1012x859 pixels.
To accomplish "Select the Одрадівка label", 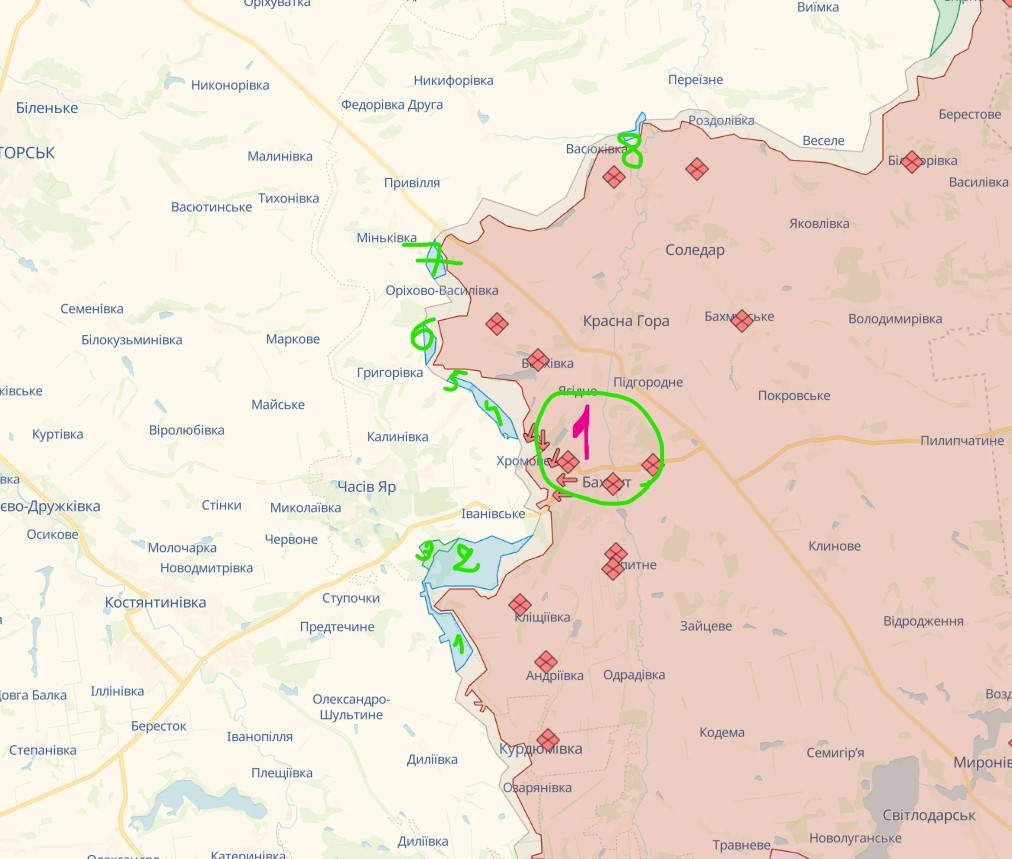I will click(634, 675).
